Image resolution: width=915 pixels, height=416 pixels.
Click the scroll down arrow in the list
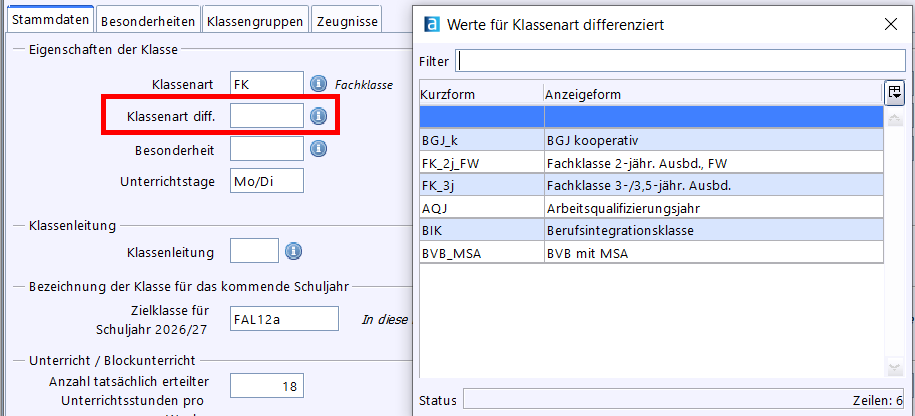895,368
